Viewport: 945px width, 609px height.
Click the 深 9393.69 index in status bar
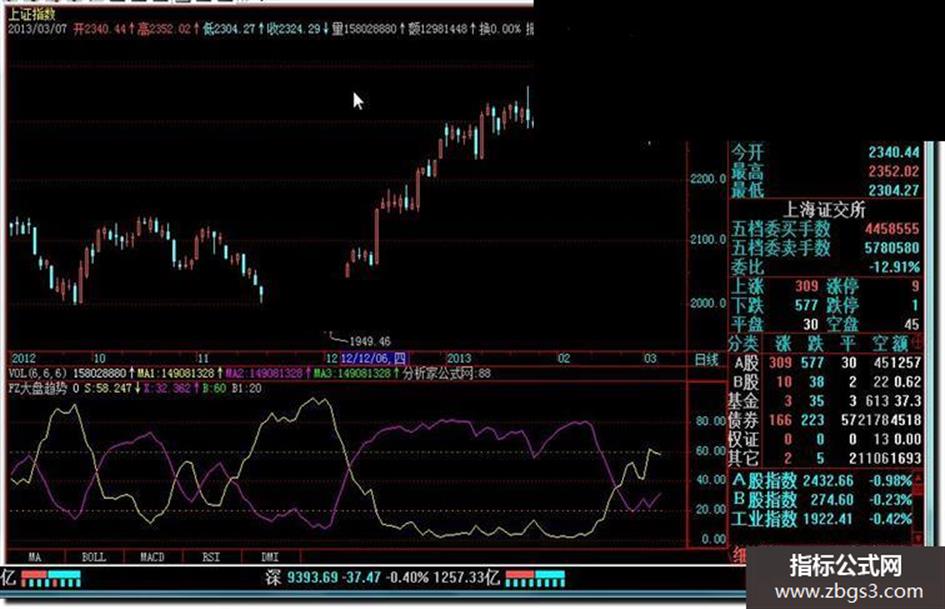point(301,578)
